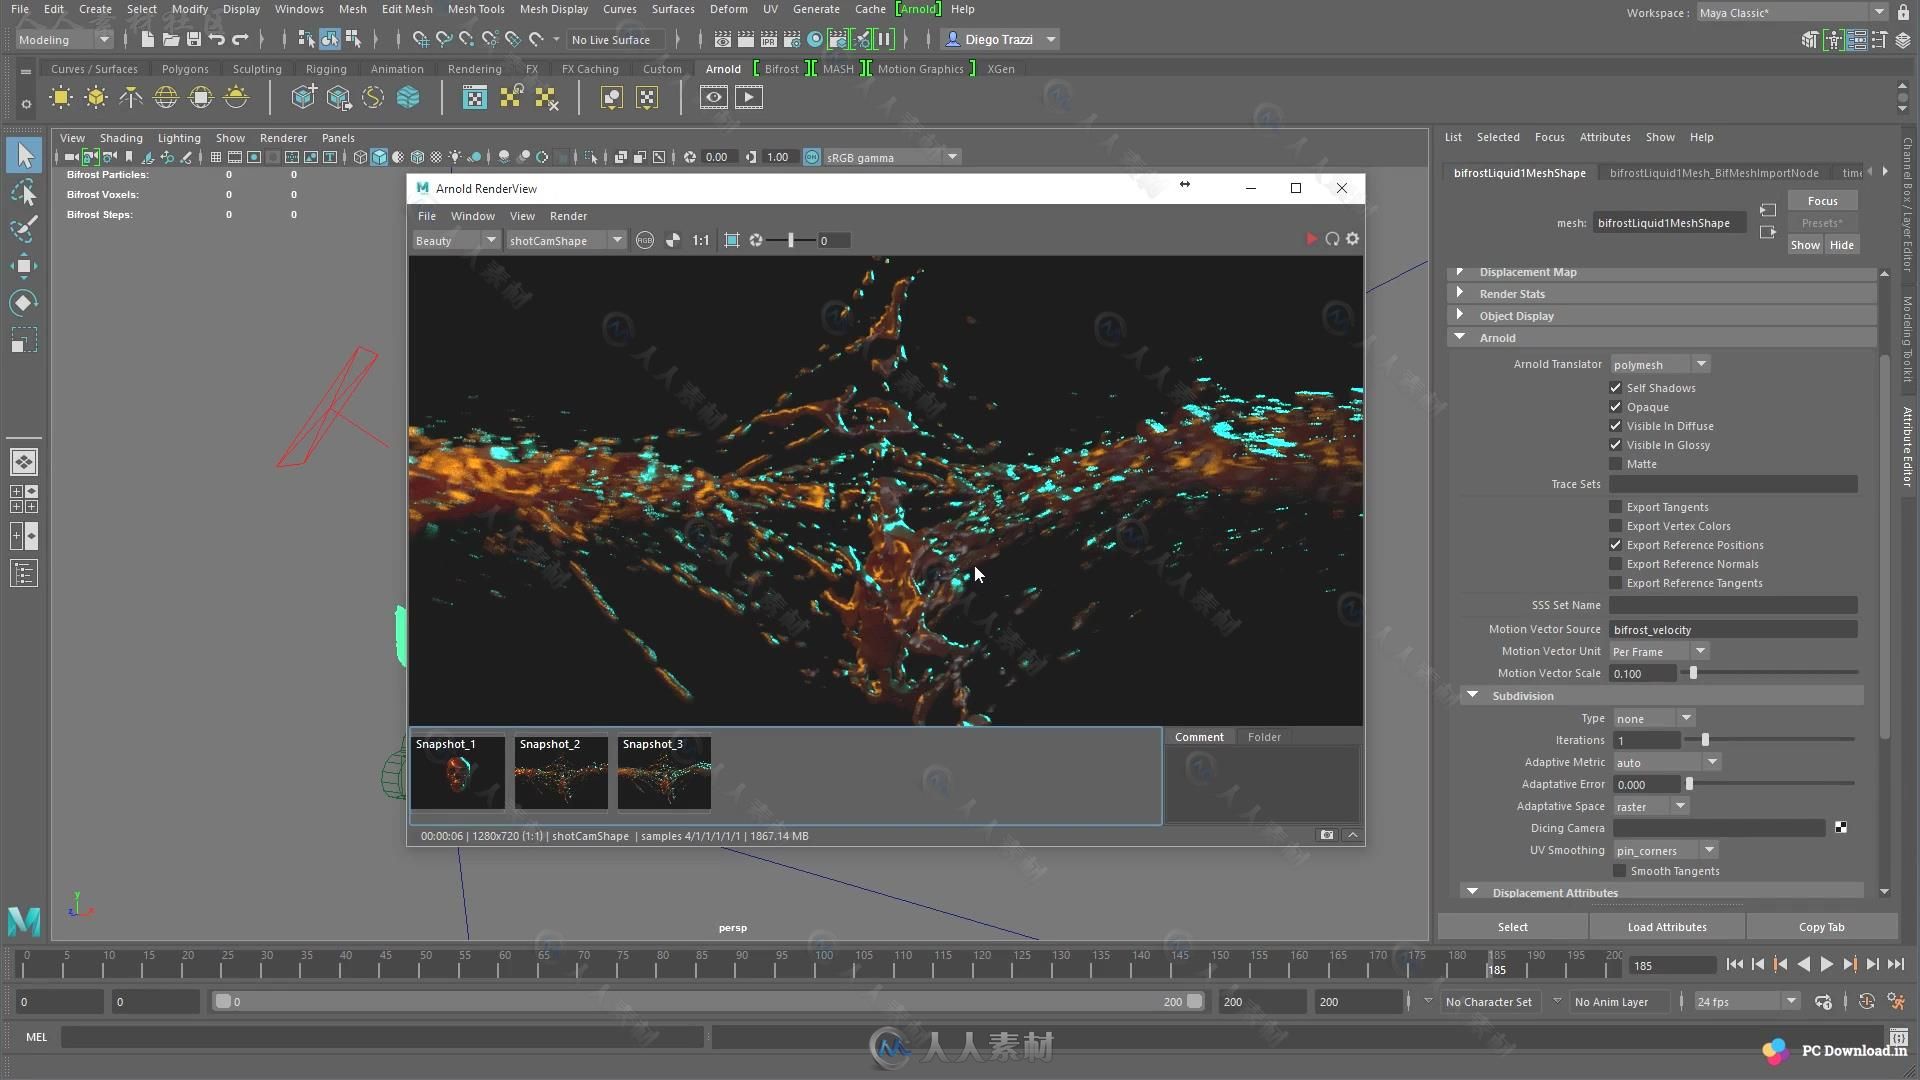Toggle Export Reference Positions checkbox

1615,545
